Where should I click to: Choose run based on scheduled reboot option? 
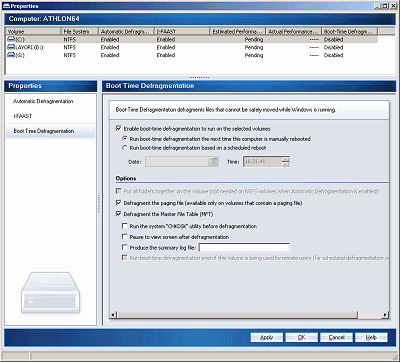[125, 148]
